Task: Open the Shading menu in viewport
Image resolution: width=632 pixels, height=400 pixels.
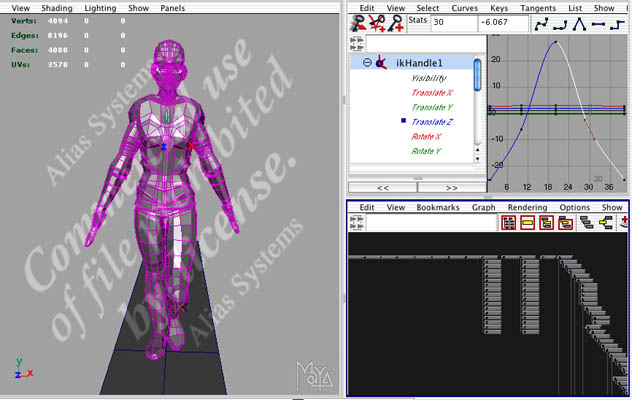Action: 57,7
